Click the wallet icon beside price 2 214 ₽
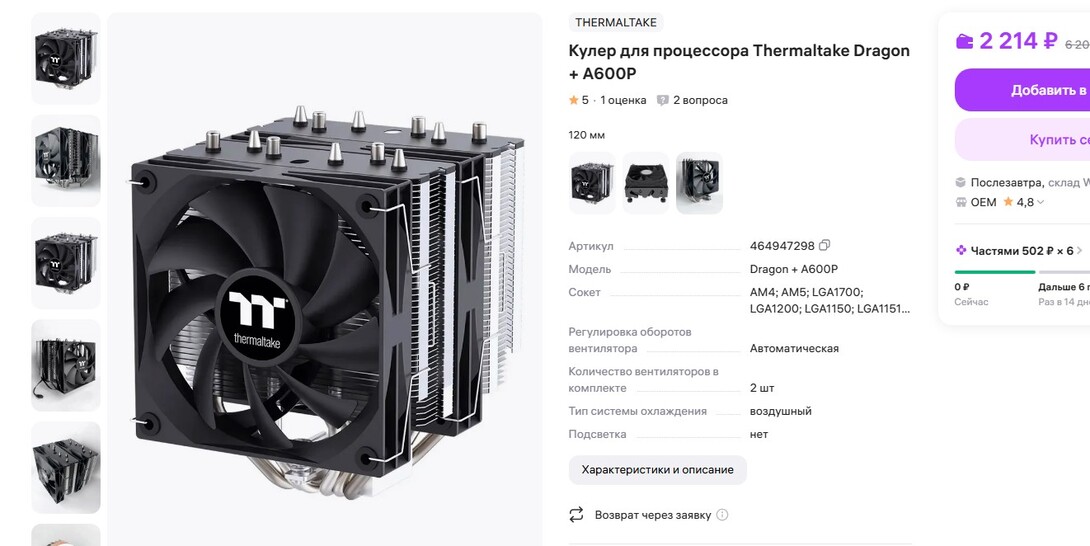Screen dimensions: 1090x546 click(x=965, y=42)
